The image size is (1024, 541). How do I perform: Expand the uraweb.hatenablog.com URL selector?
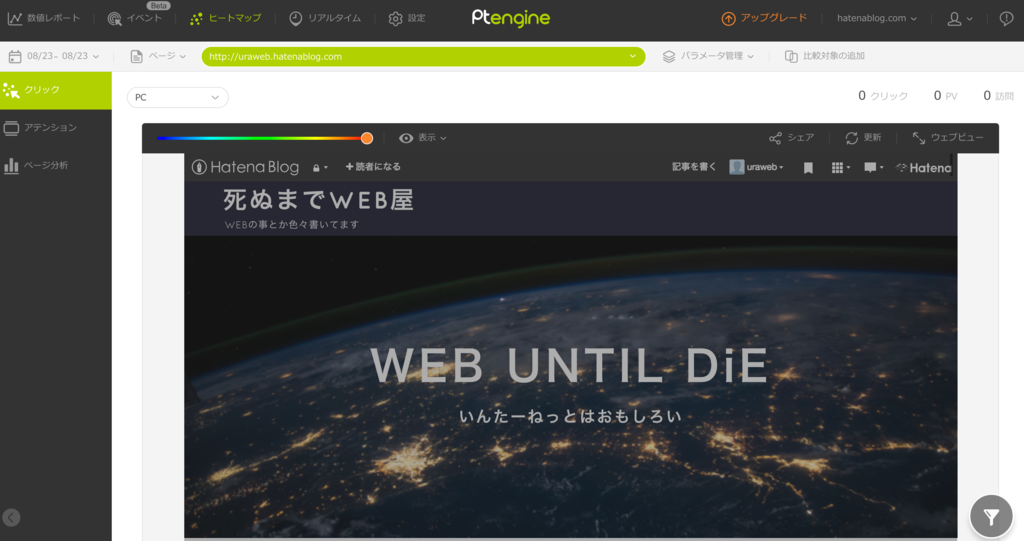click(423, 56)
